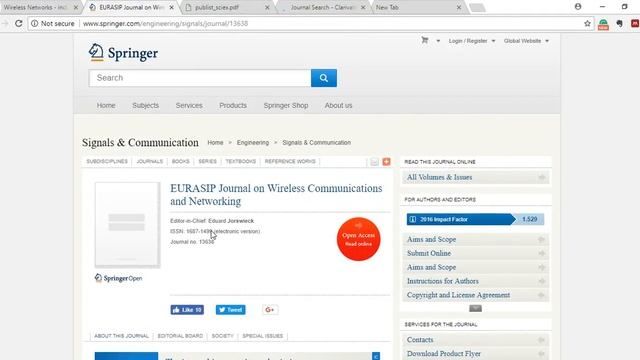
Task: Open the Home navigation menu item
Action: pyautogui.click(x=106, y=105)
